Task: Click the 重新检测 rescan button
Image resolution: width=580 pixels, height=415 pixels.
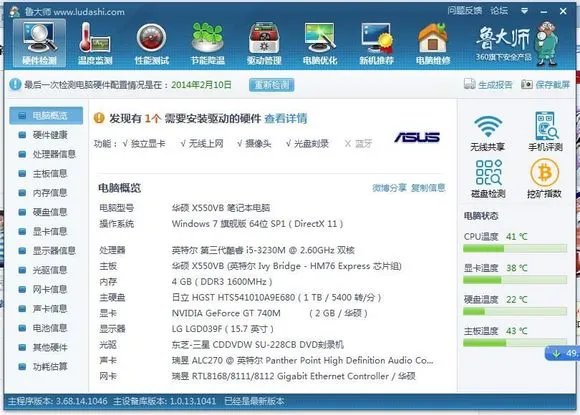Action: click(x=272, y=85)
